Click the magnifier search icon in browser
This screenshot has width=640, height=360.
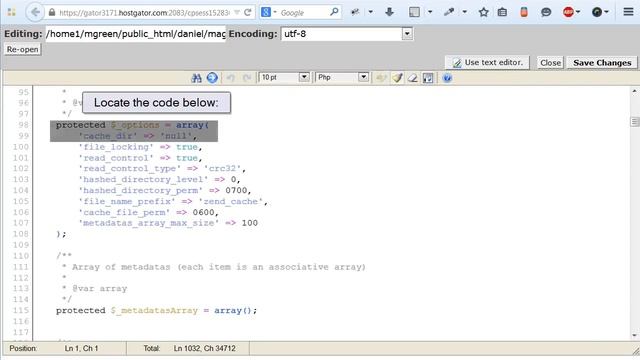[x=334, y=12]
